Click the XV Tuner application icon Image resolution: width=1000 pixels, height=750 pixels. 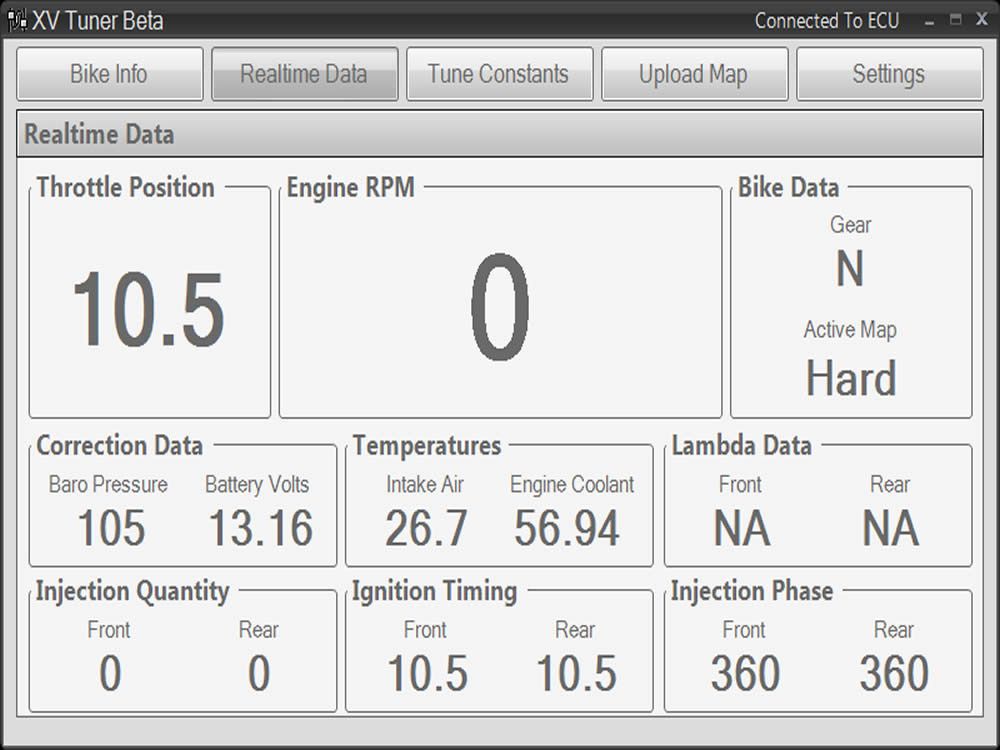18,20
